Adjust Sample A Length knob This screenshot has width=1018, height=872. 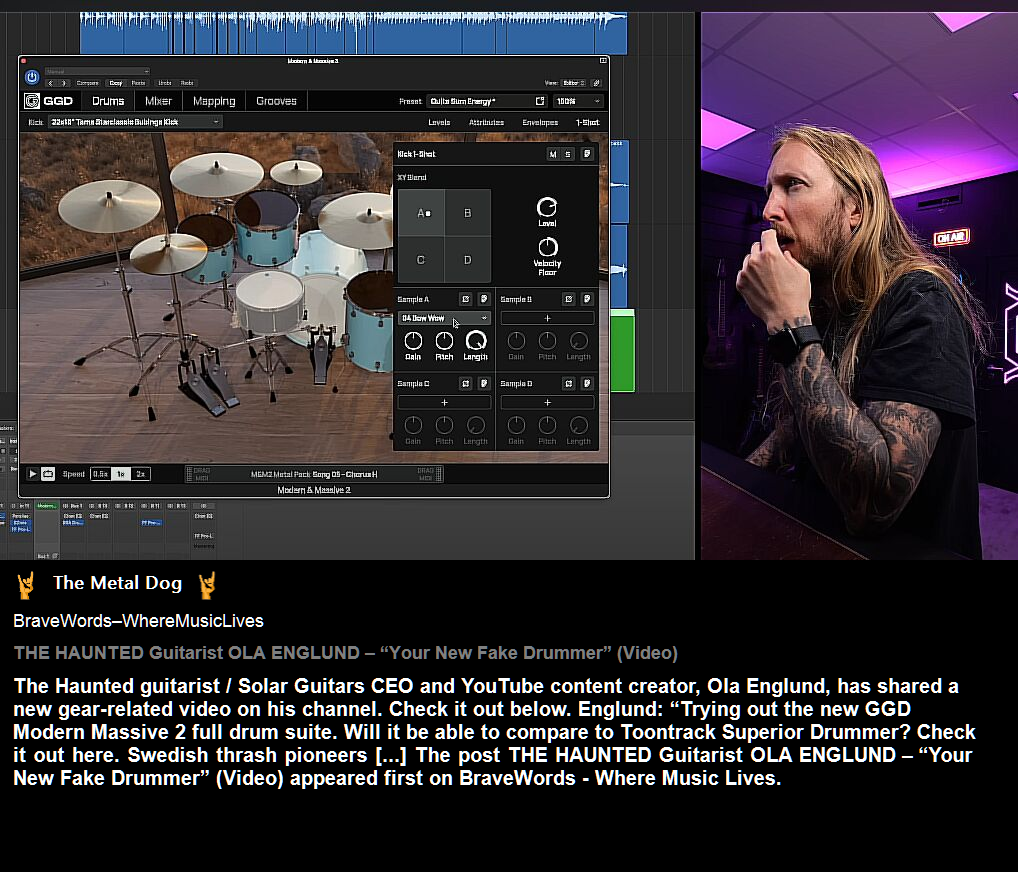475,340
